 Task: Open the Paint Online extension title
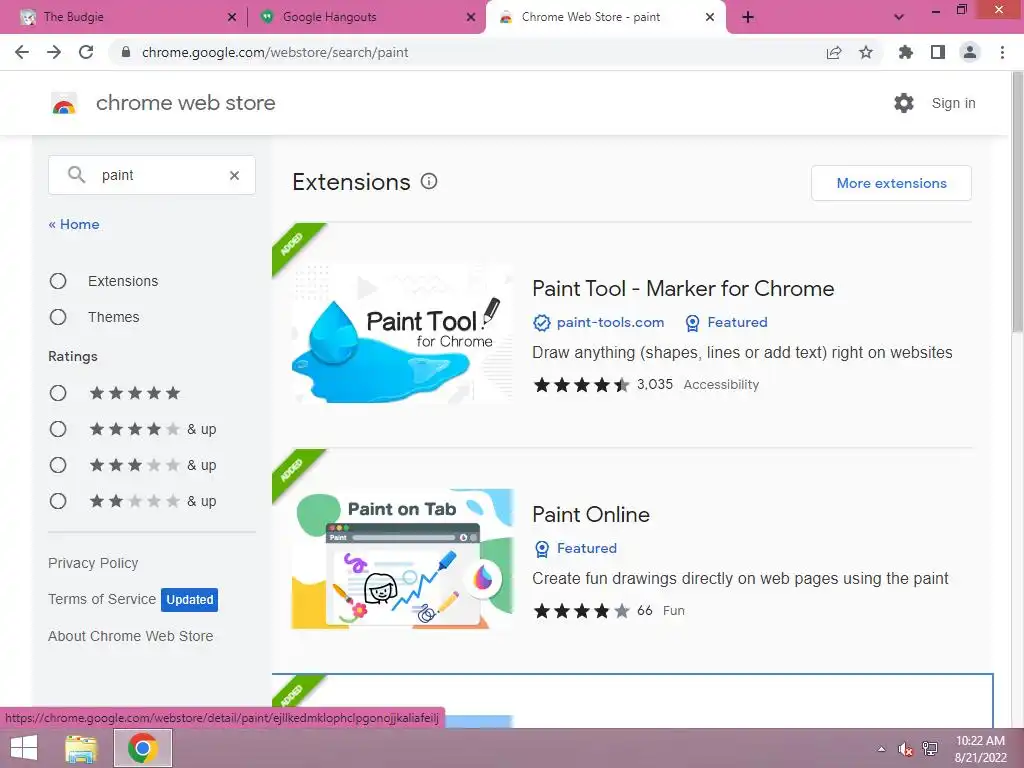click(591, 515)
